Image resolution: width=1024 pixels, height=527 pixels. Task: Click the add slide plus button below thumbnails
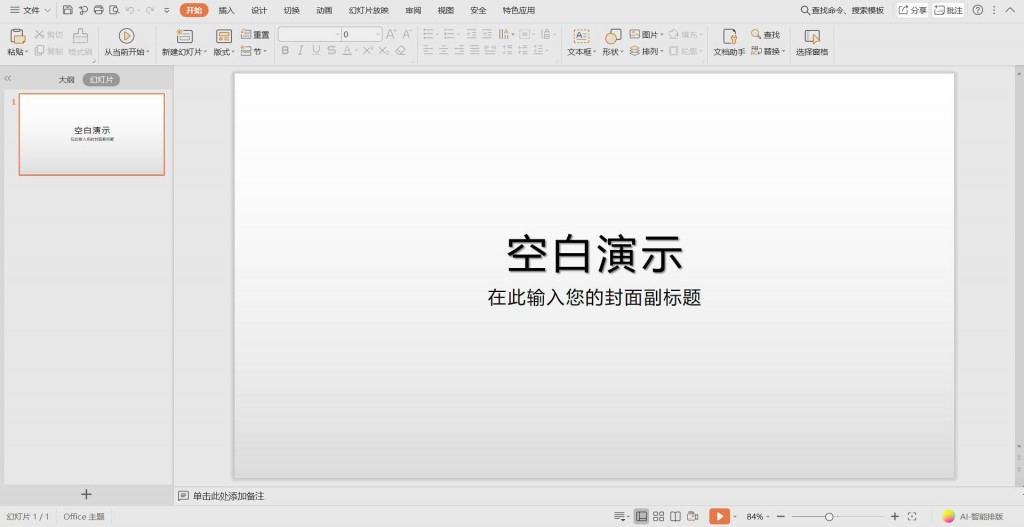(86, 494)
